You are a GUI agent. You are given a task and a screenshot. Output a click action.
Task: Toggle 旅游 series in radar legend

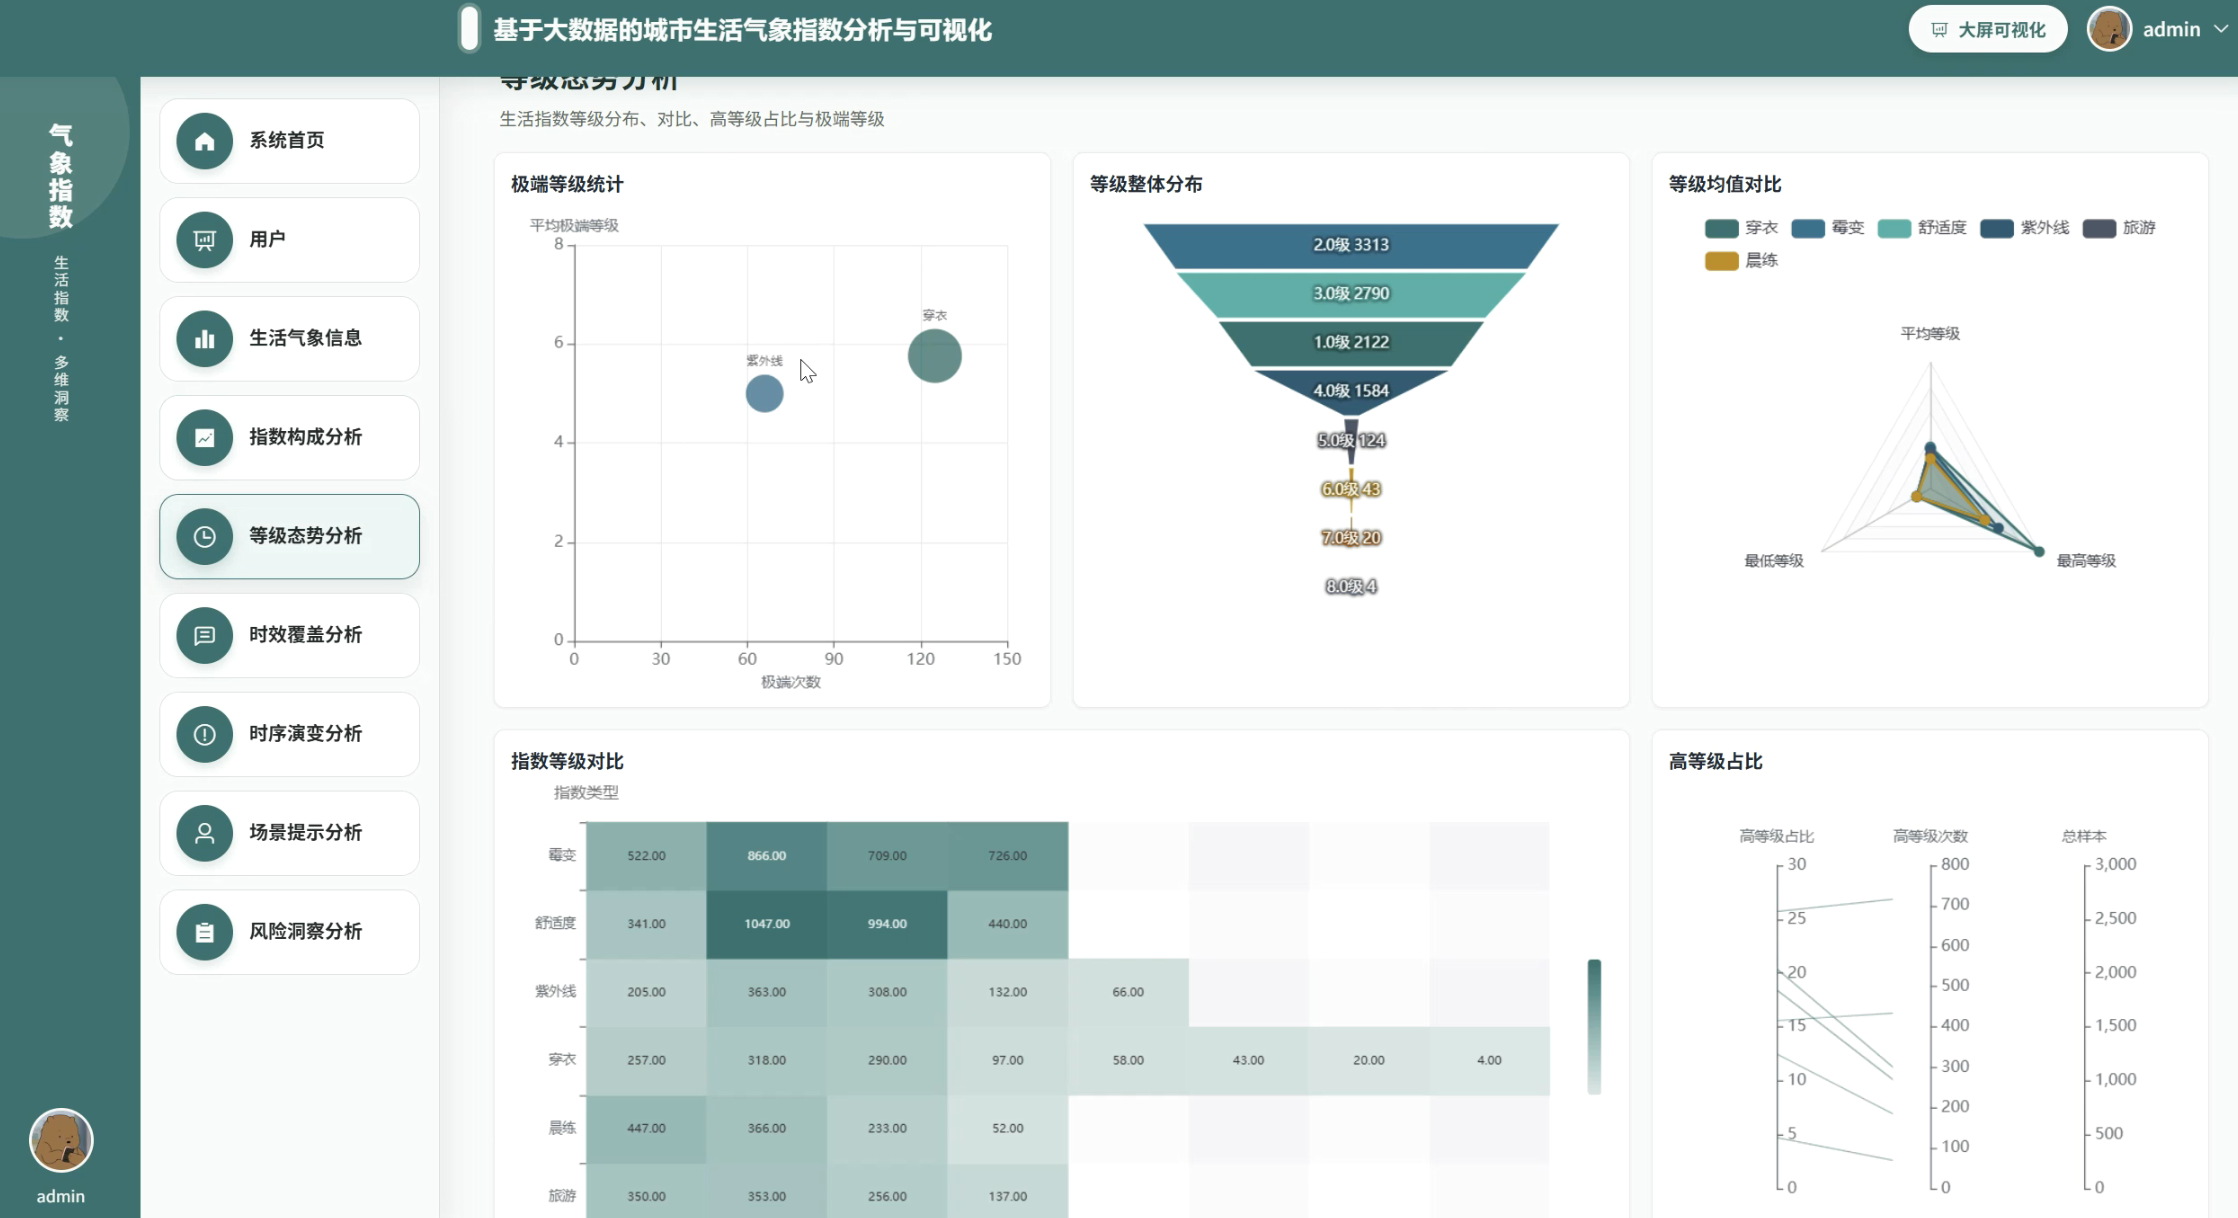(x=2119, y=228)
